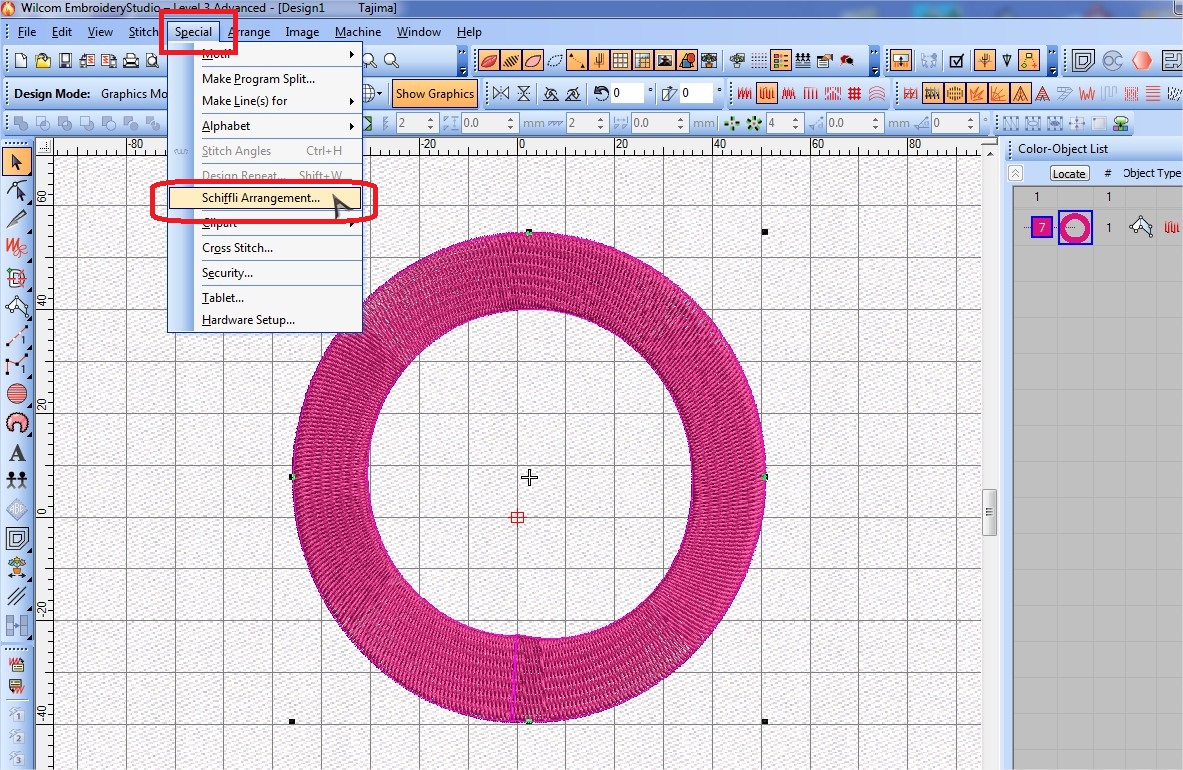Choose the Lettering 'A' tool
Image resolution: width=1183 pixels, height=770 pixels.
click(17, 453)
